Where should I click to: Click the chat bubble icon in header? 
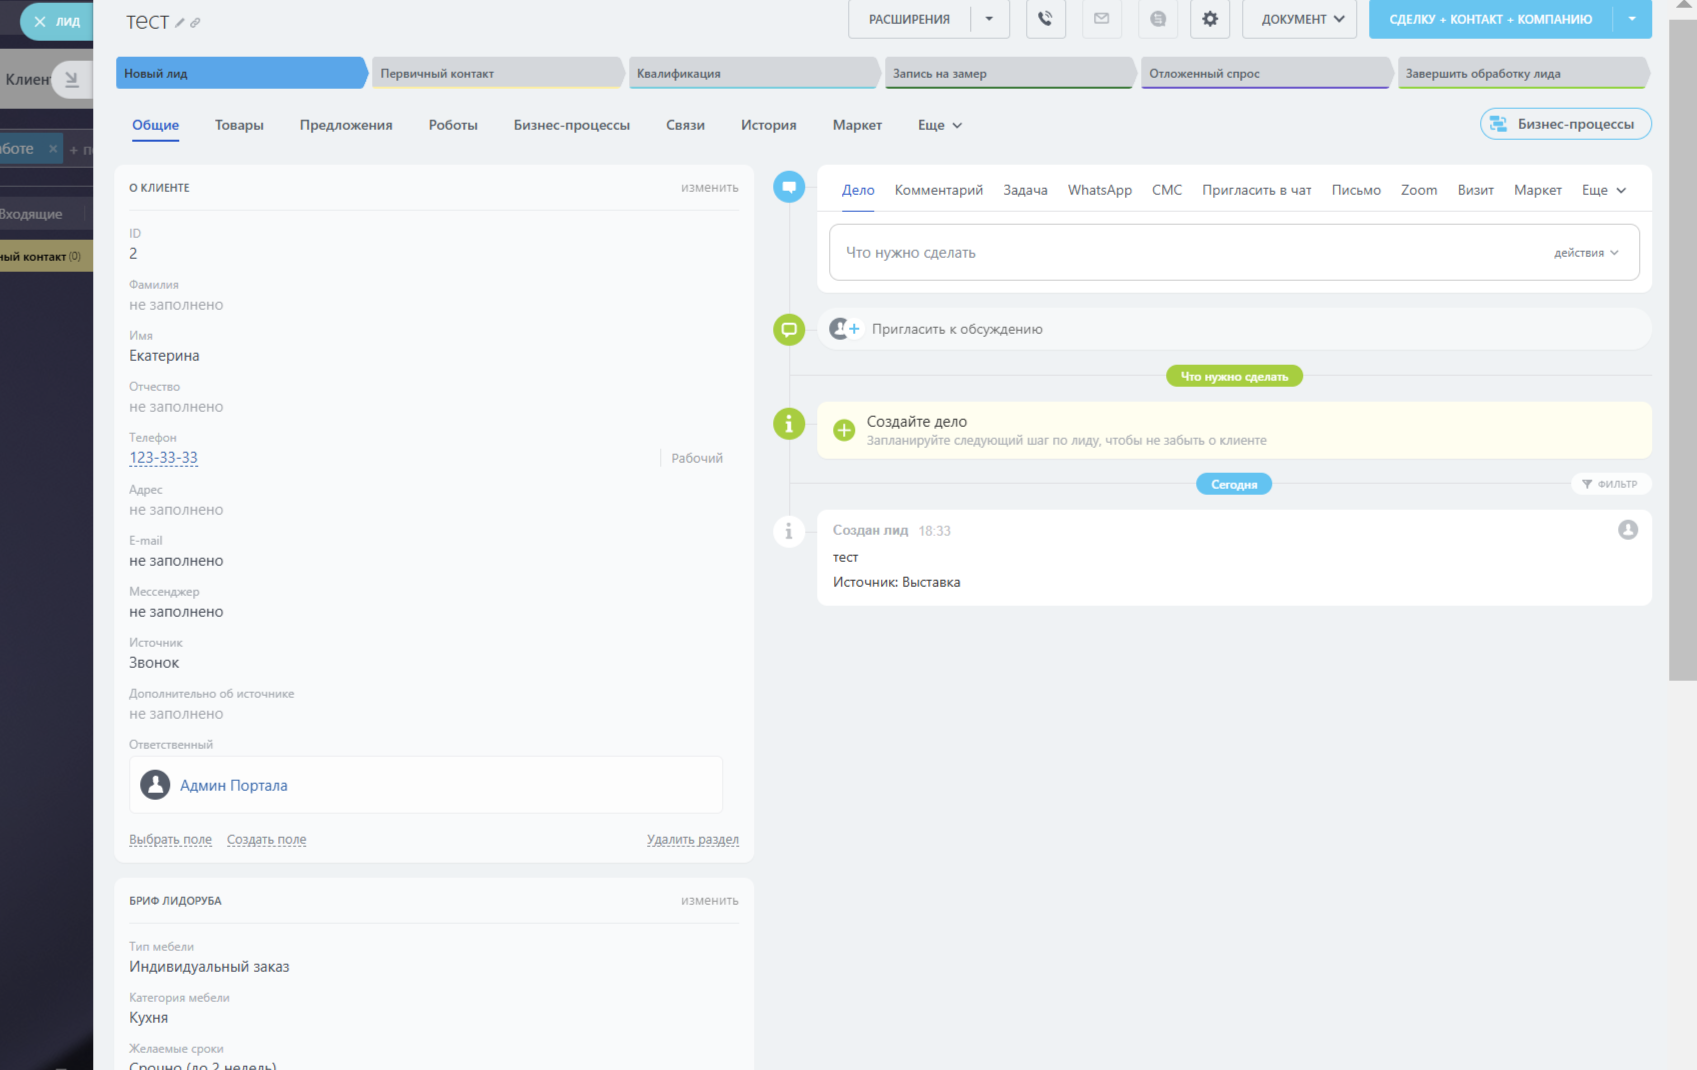(x=1157, y=19)
